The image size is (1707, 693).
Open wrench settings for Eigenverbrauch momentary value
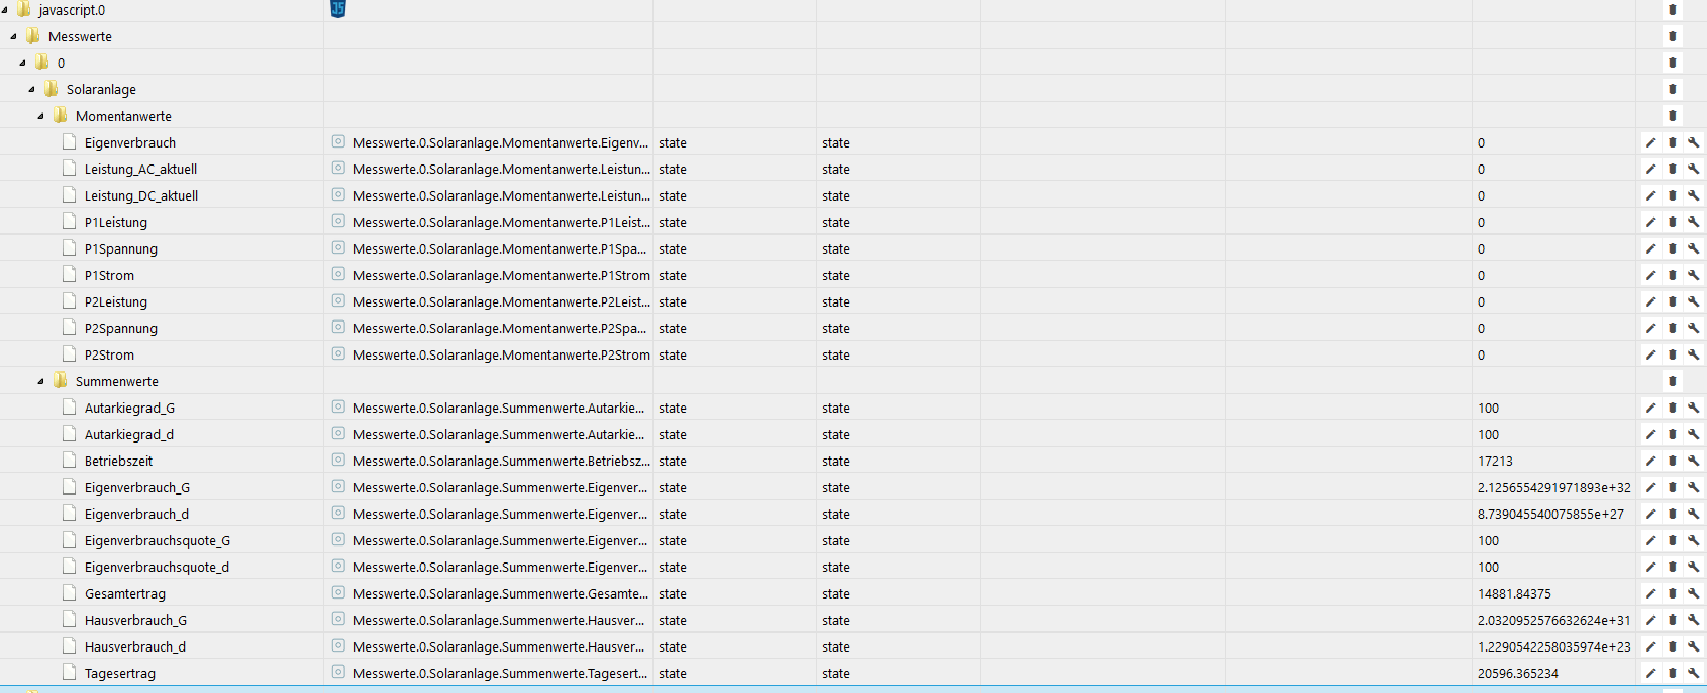click(x=1694, y=143)
